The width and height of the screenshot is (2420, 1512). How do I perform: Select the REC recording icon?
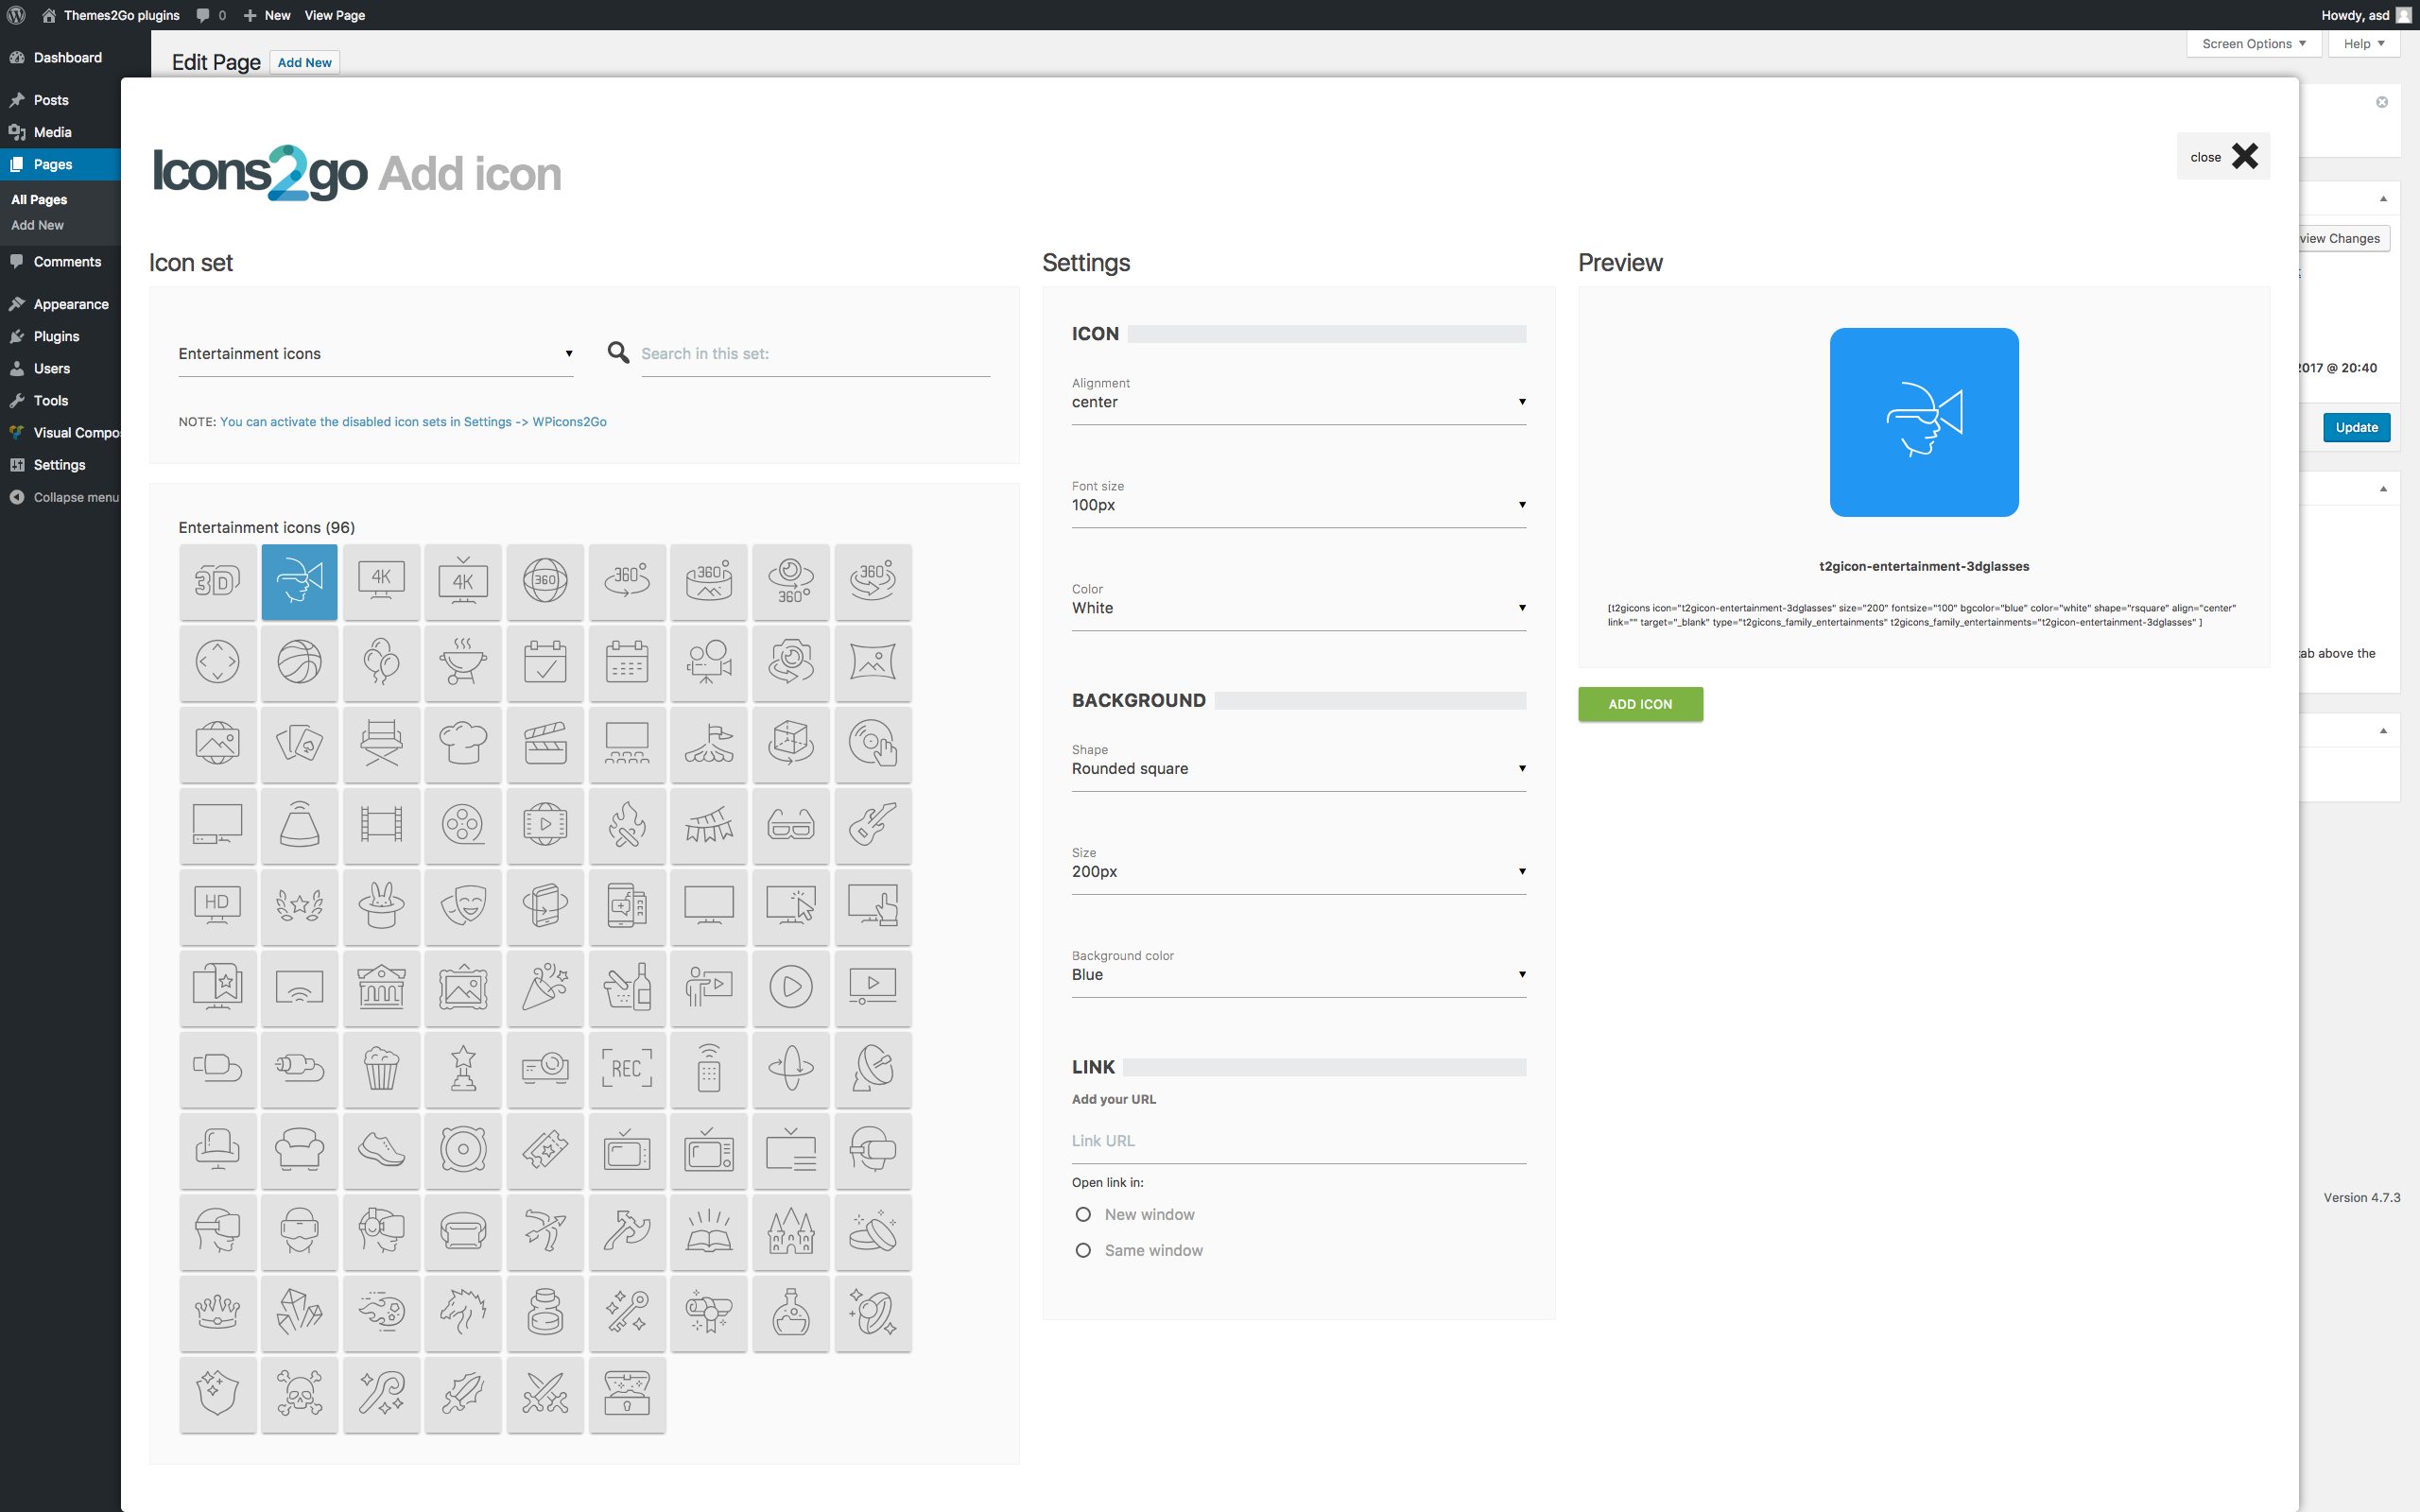(x=627, y=1069)
